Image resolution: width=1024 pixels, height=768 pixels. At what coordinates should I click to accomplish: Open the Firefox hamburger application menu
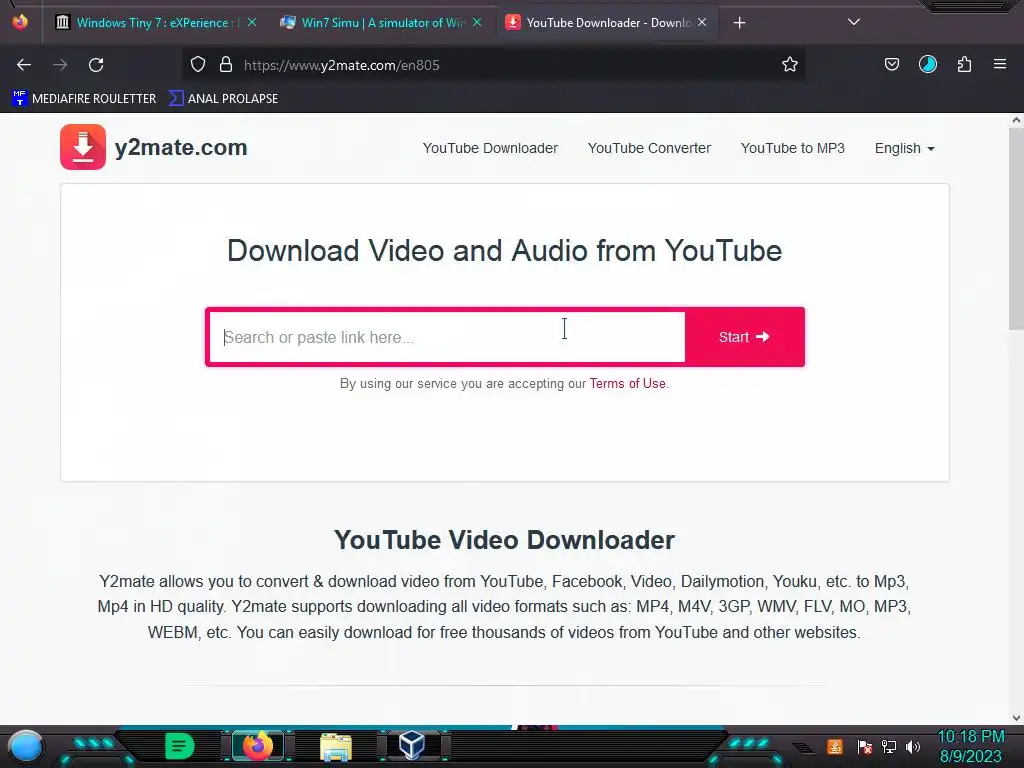[x=1000, y=65]
